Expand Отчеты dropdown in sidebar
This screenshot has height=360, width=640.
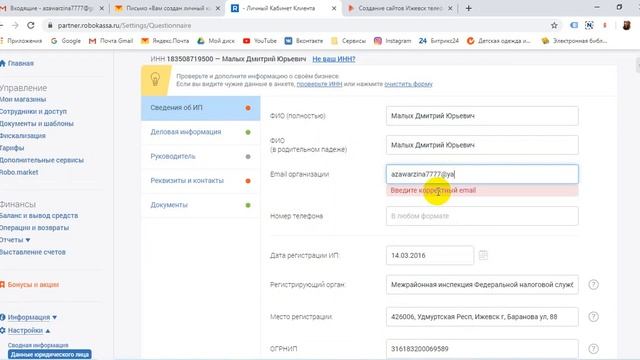(x=15, y=240)
